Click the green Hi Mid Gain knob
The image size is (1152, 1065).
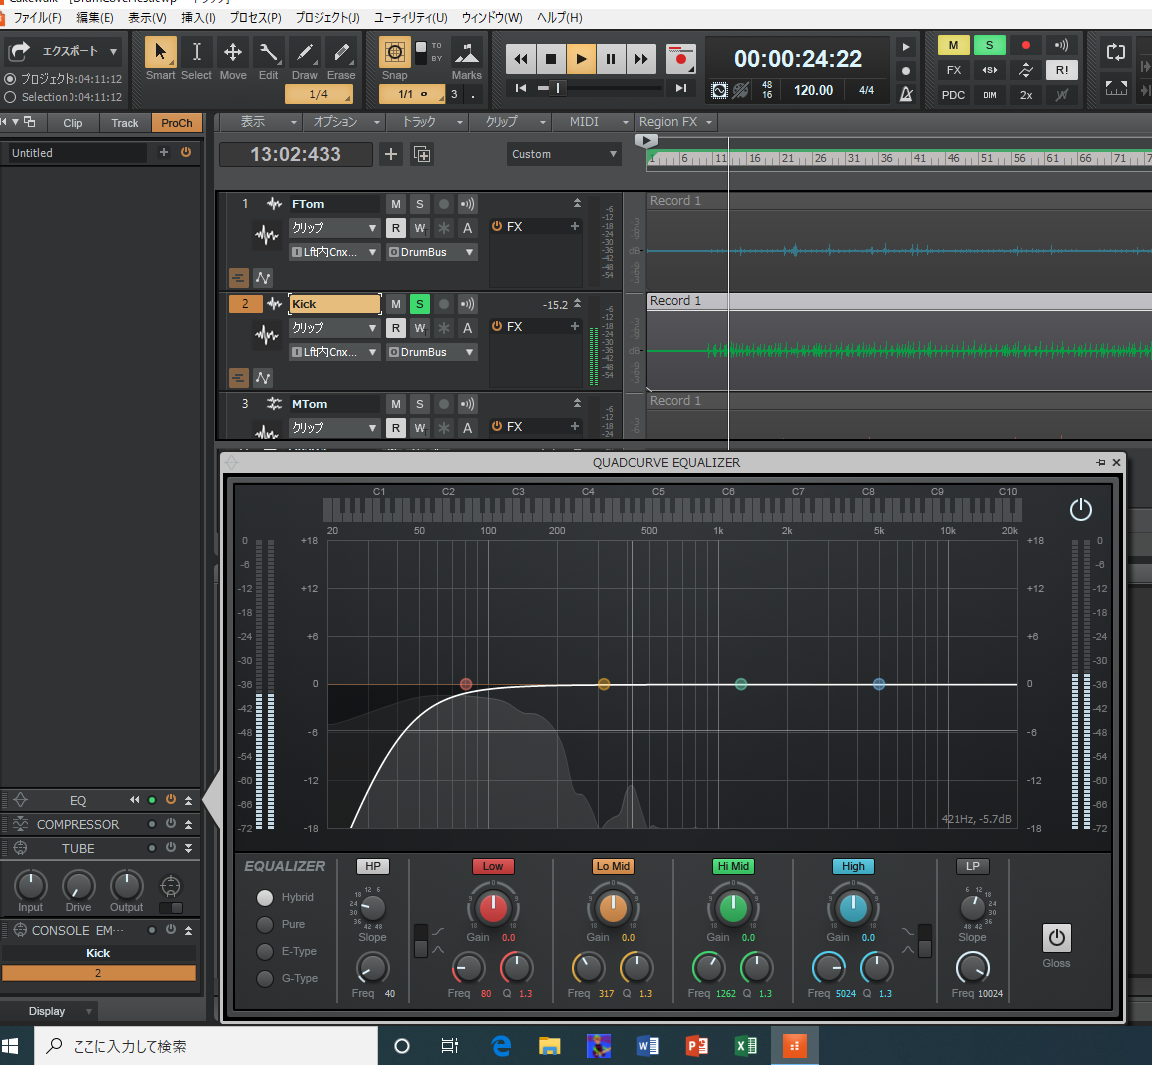[x=733, y=908]
